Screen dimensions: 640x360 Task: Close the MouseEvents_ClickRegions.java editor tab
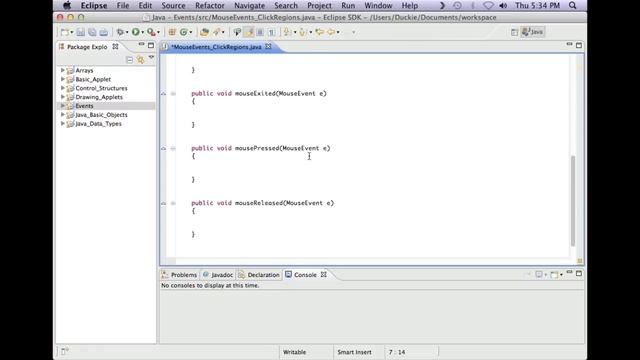(x=268, y=47)
